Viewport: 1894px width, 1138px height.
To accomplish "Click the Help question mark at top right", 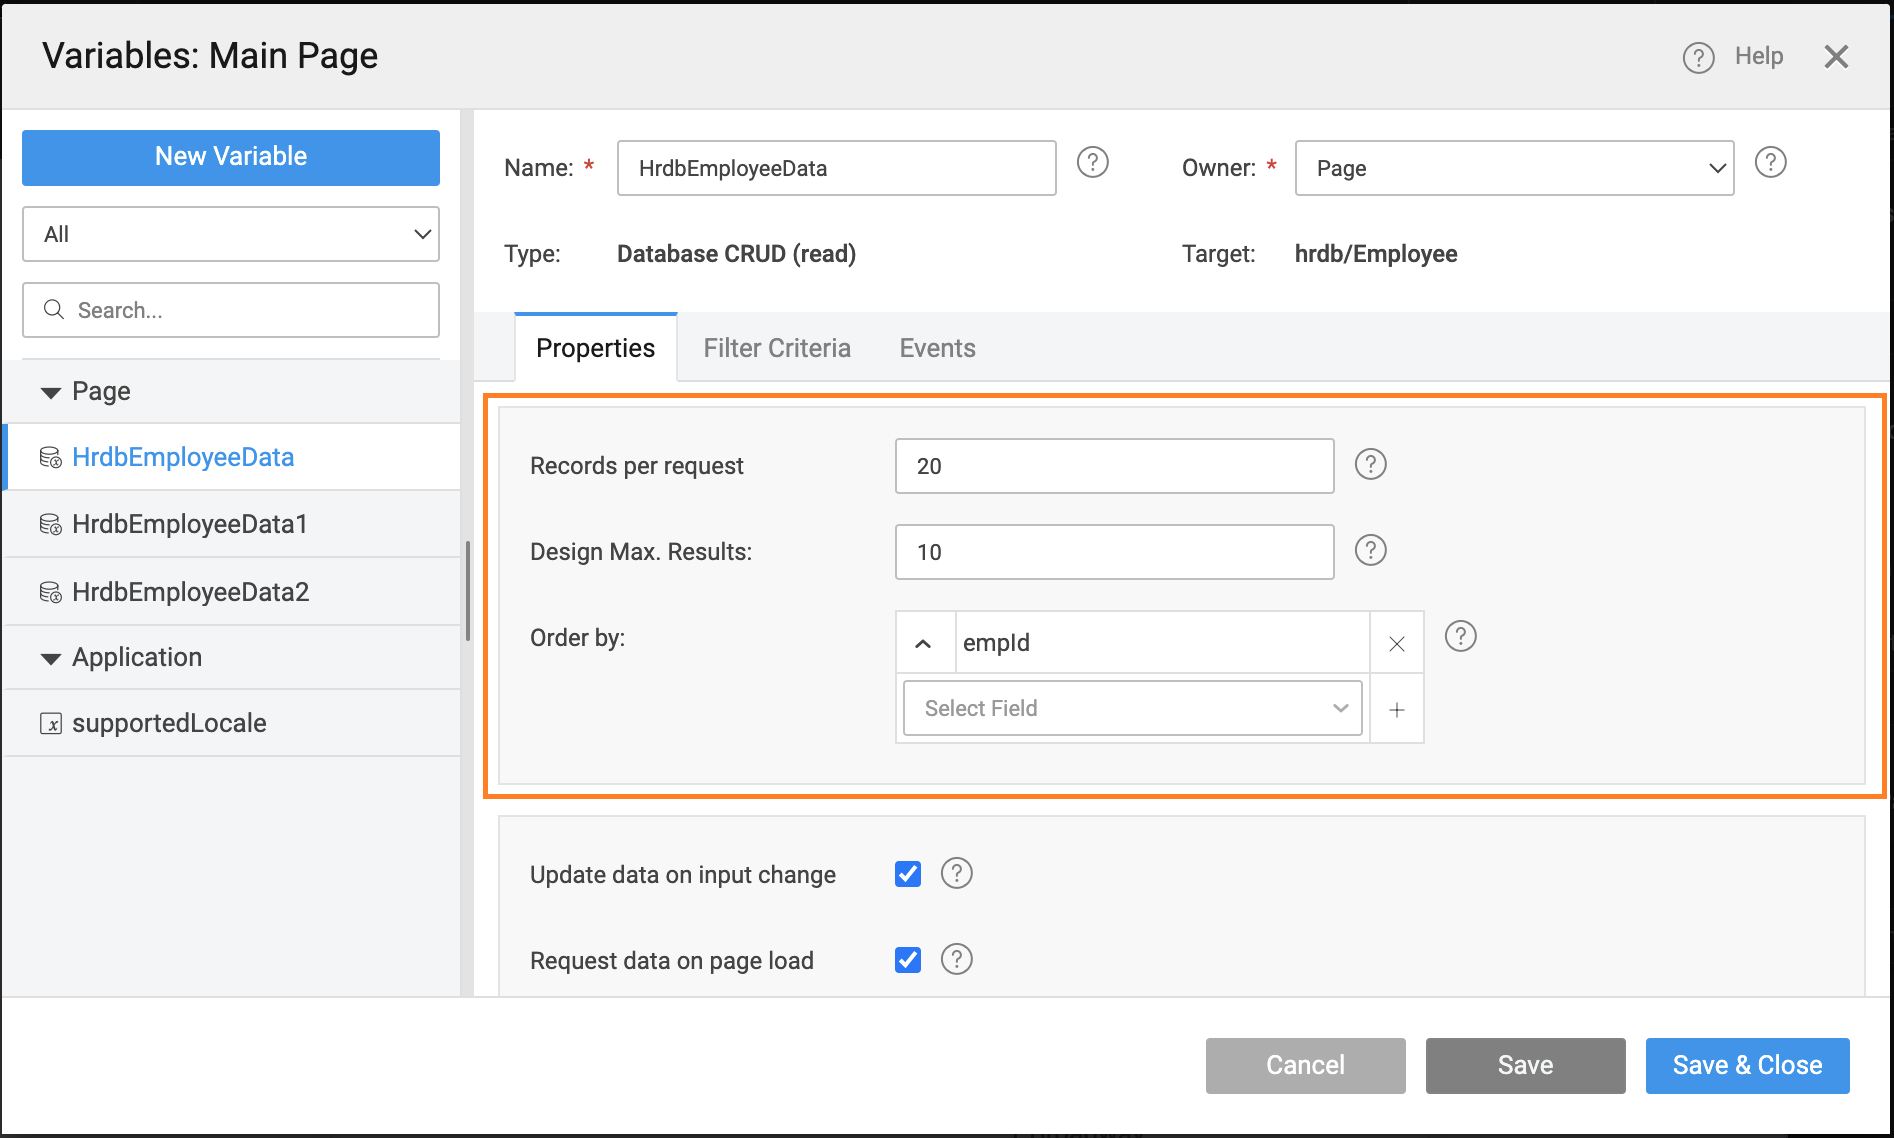I will pos(1697,58).
